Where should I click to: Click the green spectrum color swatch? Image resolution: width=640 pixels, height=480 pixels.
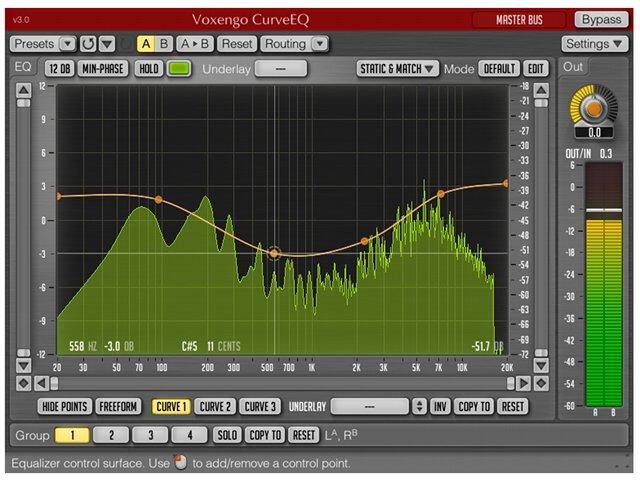point(179,69)
